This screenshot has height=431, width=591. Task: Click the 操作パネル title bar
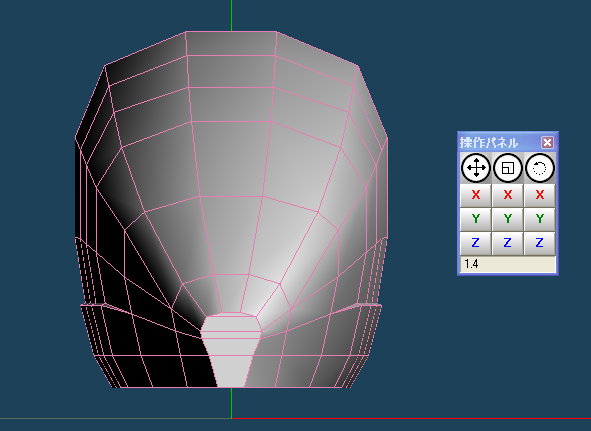tap(500, 143)
